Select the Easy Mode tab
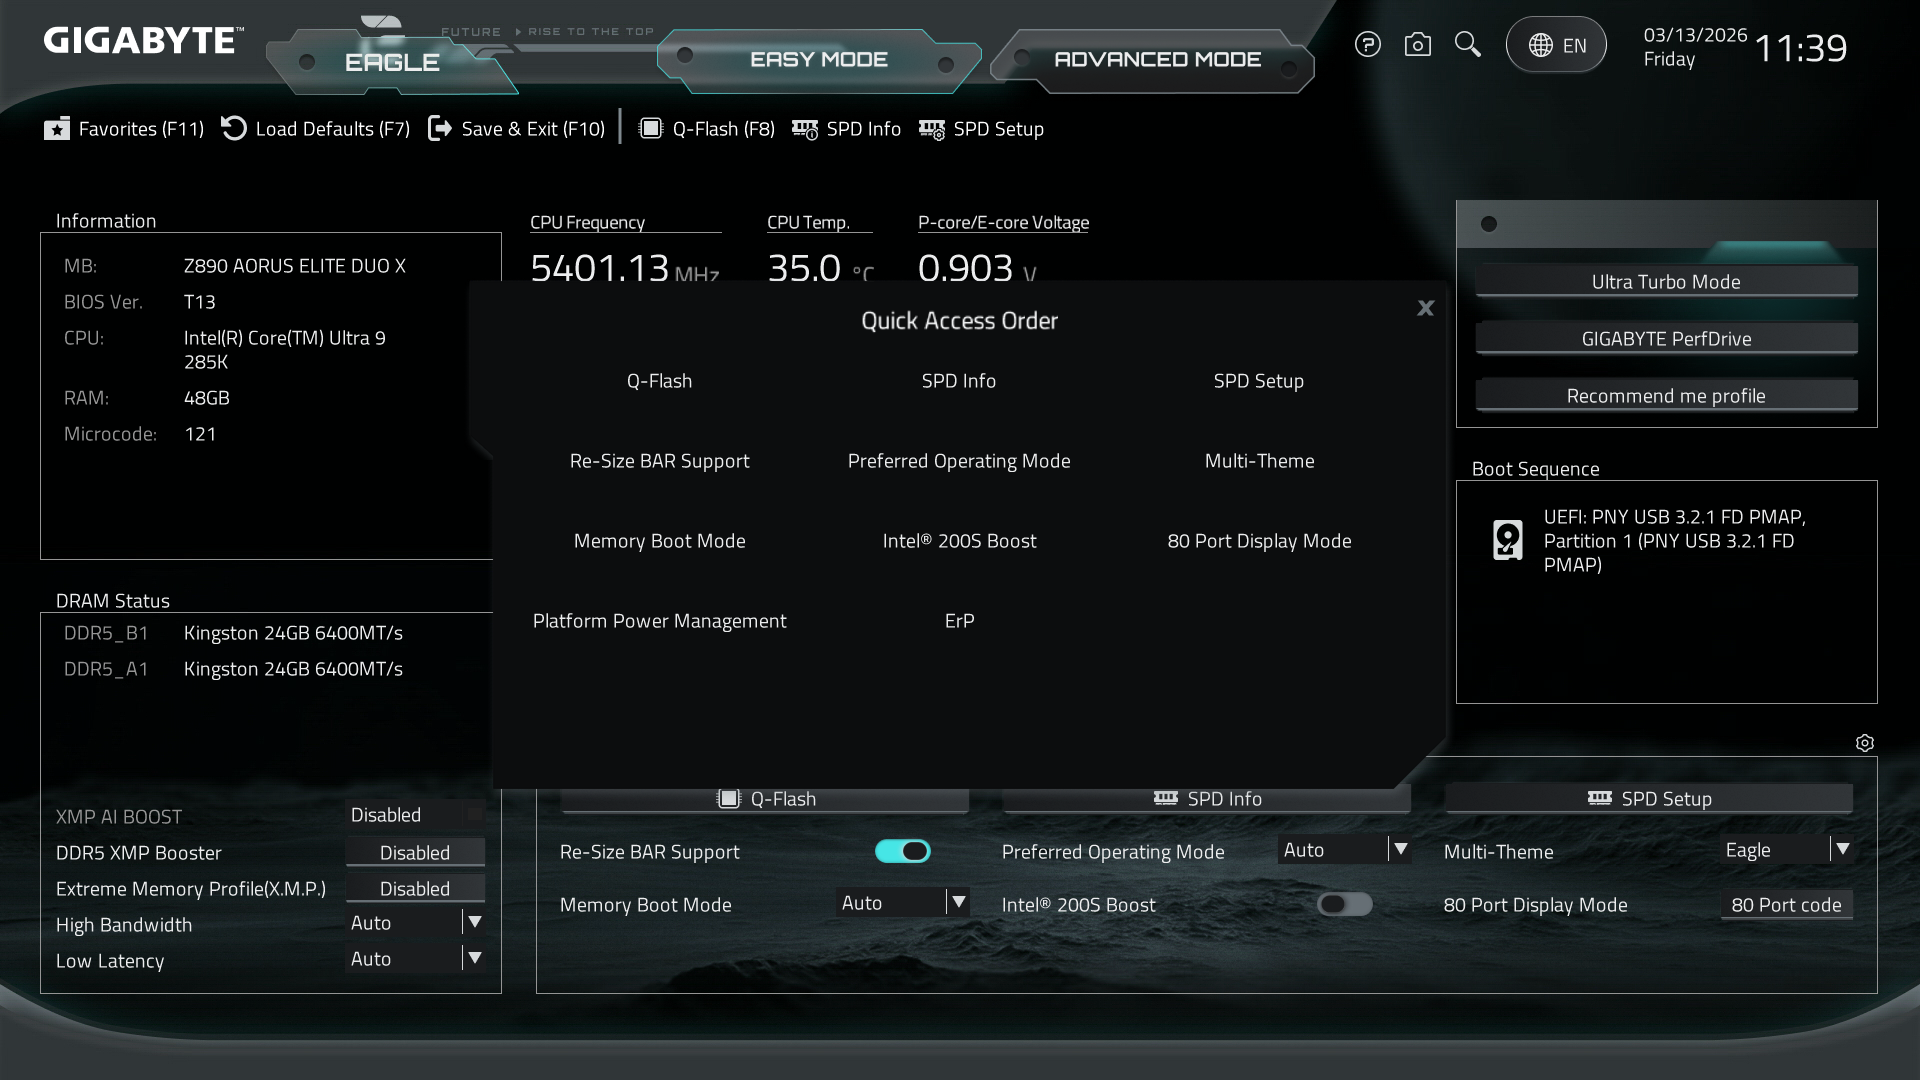 (x=818, y=60)
